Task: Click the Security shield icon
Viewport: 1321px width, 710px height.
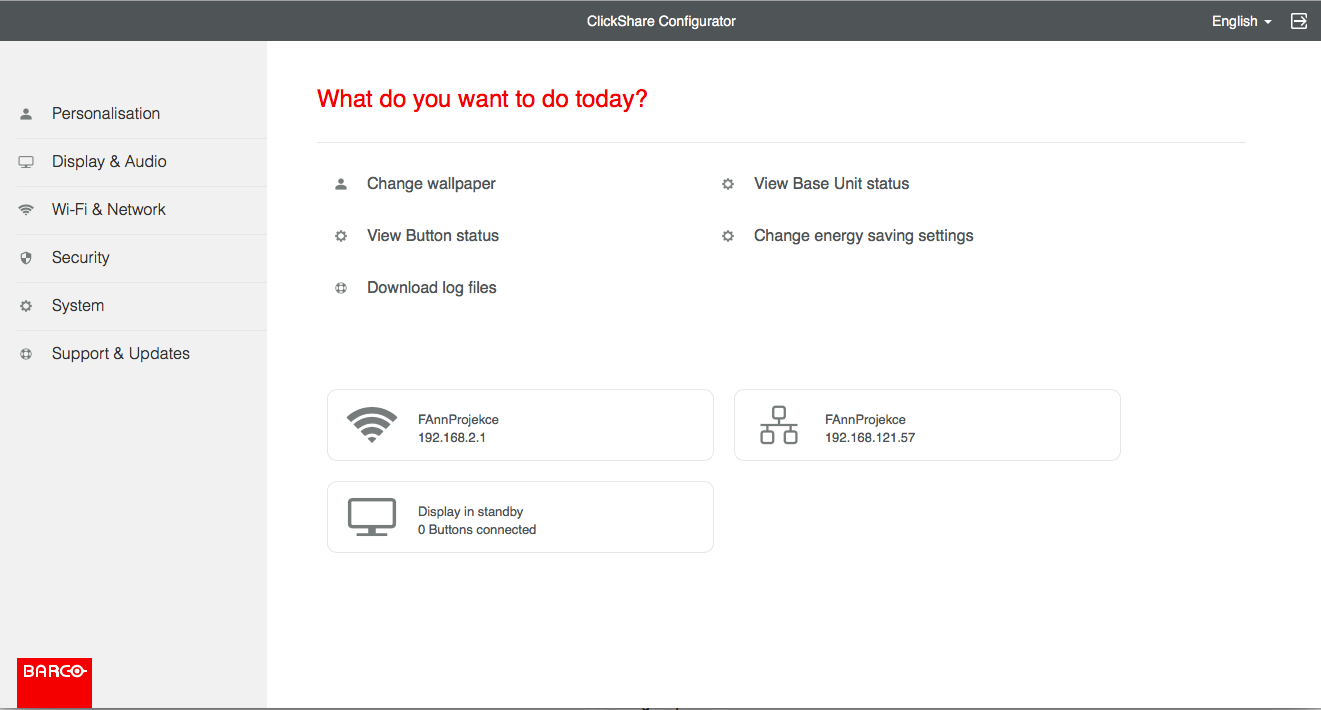Action: pyautogui.click(x=26, y=258)
